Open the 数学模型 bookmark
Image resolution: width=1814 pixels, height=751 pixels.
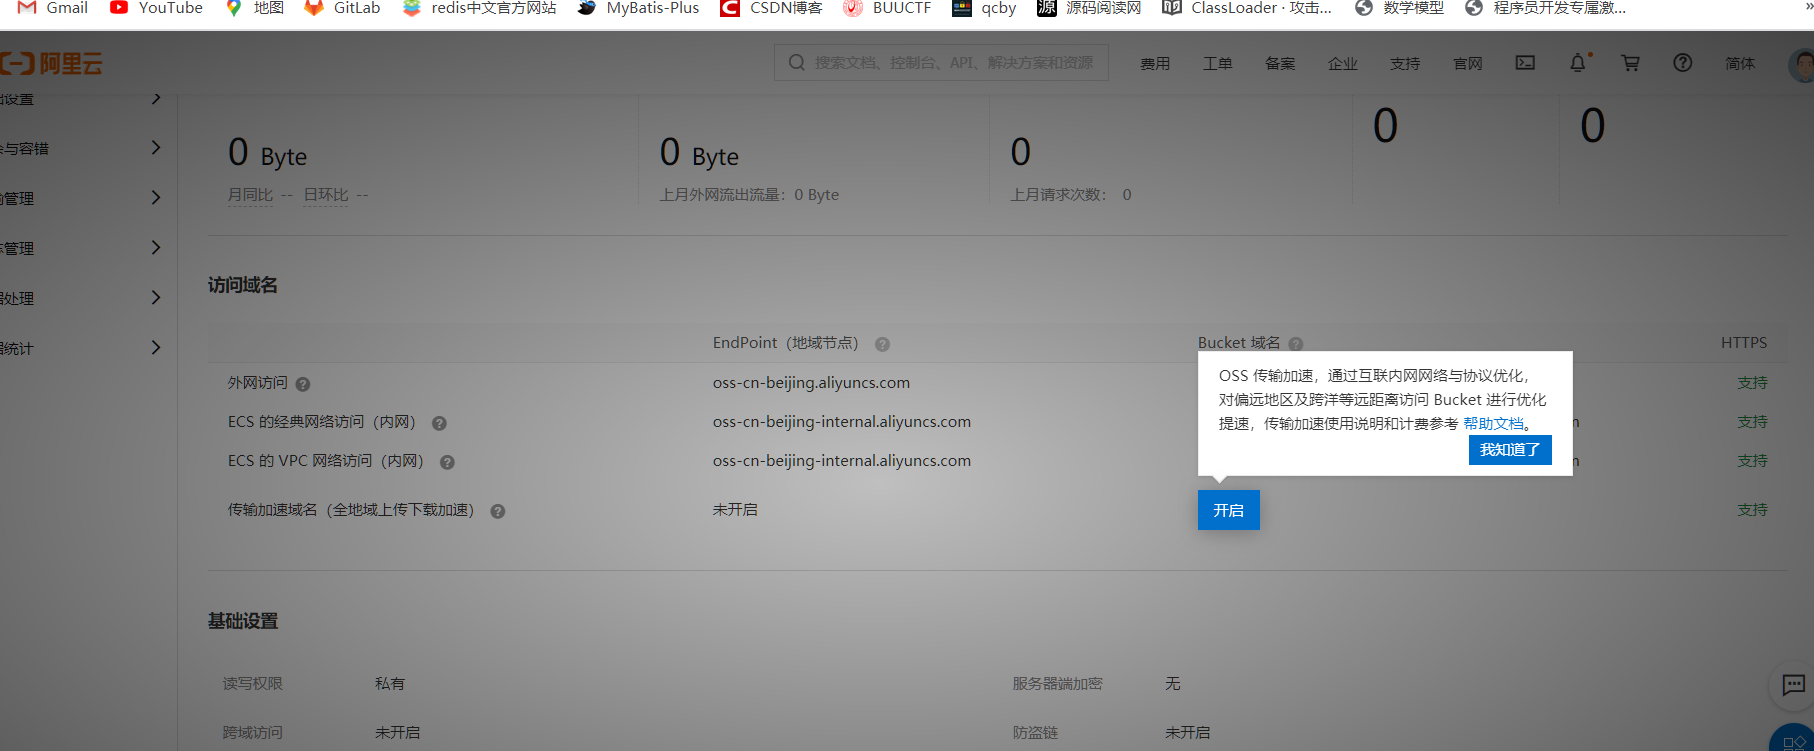[1399, 8]
